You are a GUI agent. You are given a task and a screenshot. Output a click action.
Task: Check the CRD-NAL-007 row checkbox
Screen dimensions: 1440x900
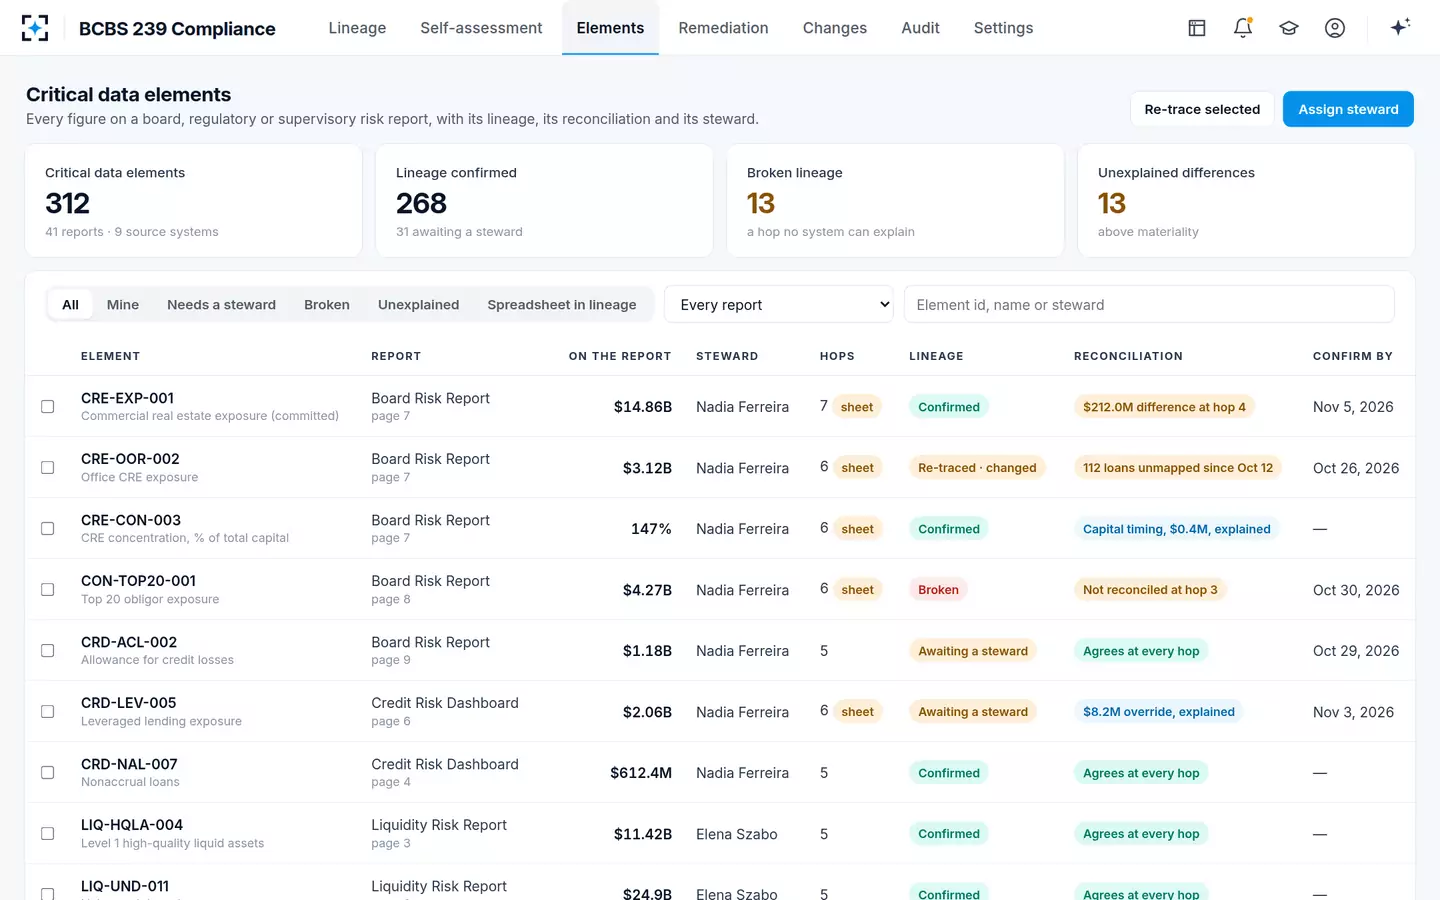click(47, 772)
